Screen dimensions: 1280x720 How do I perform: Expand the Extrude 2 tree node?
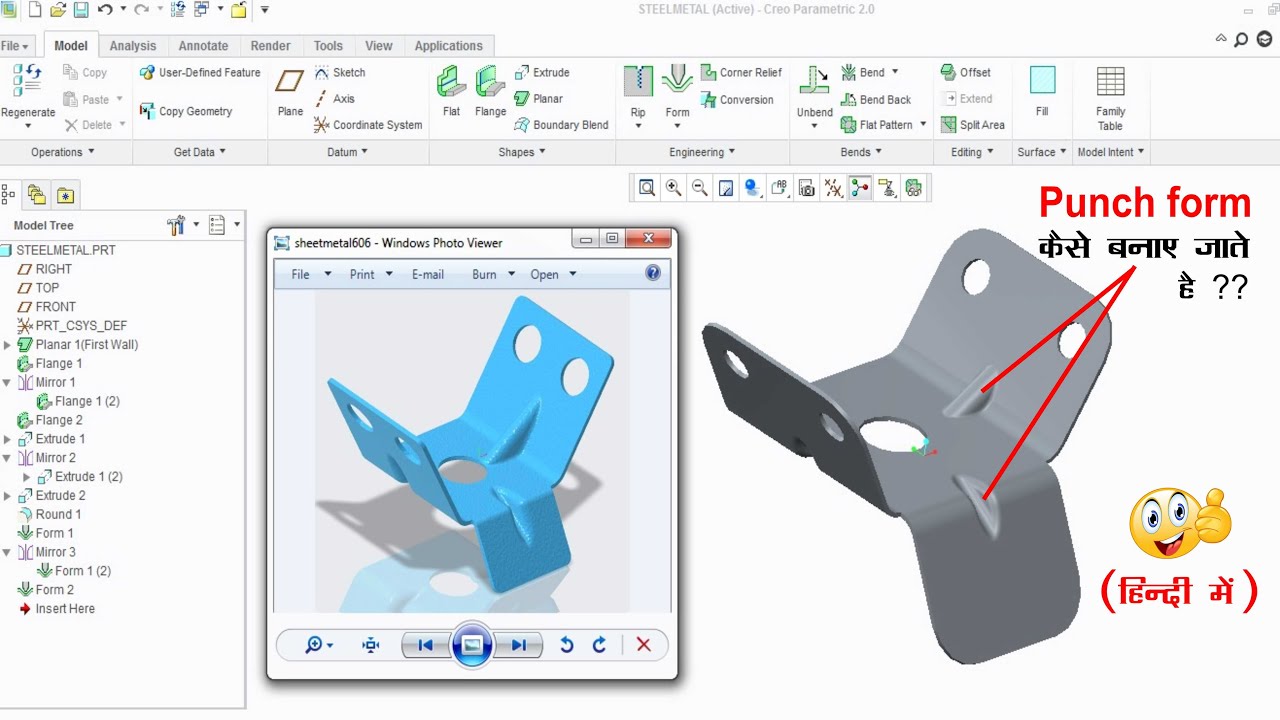pyautogui.click(x=8, y=496)
